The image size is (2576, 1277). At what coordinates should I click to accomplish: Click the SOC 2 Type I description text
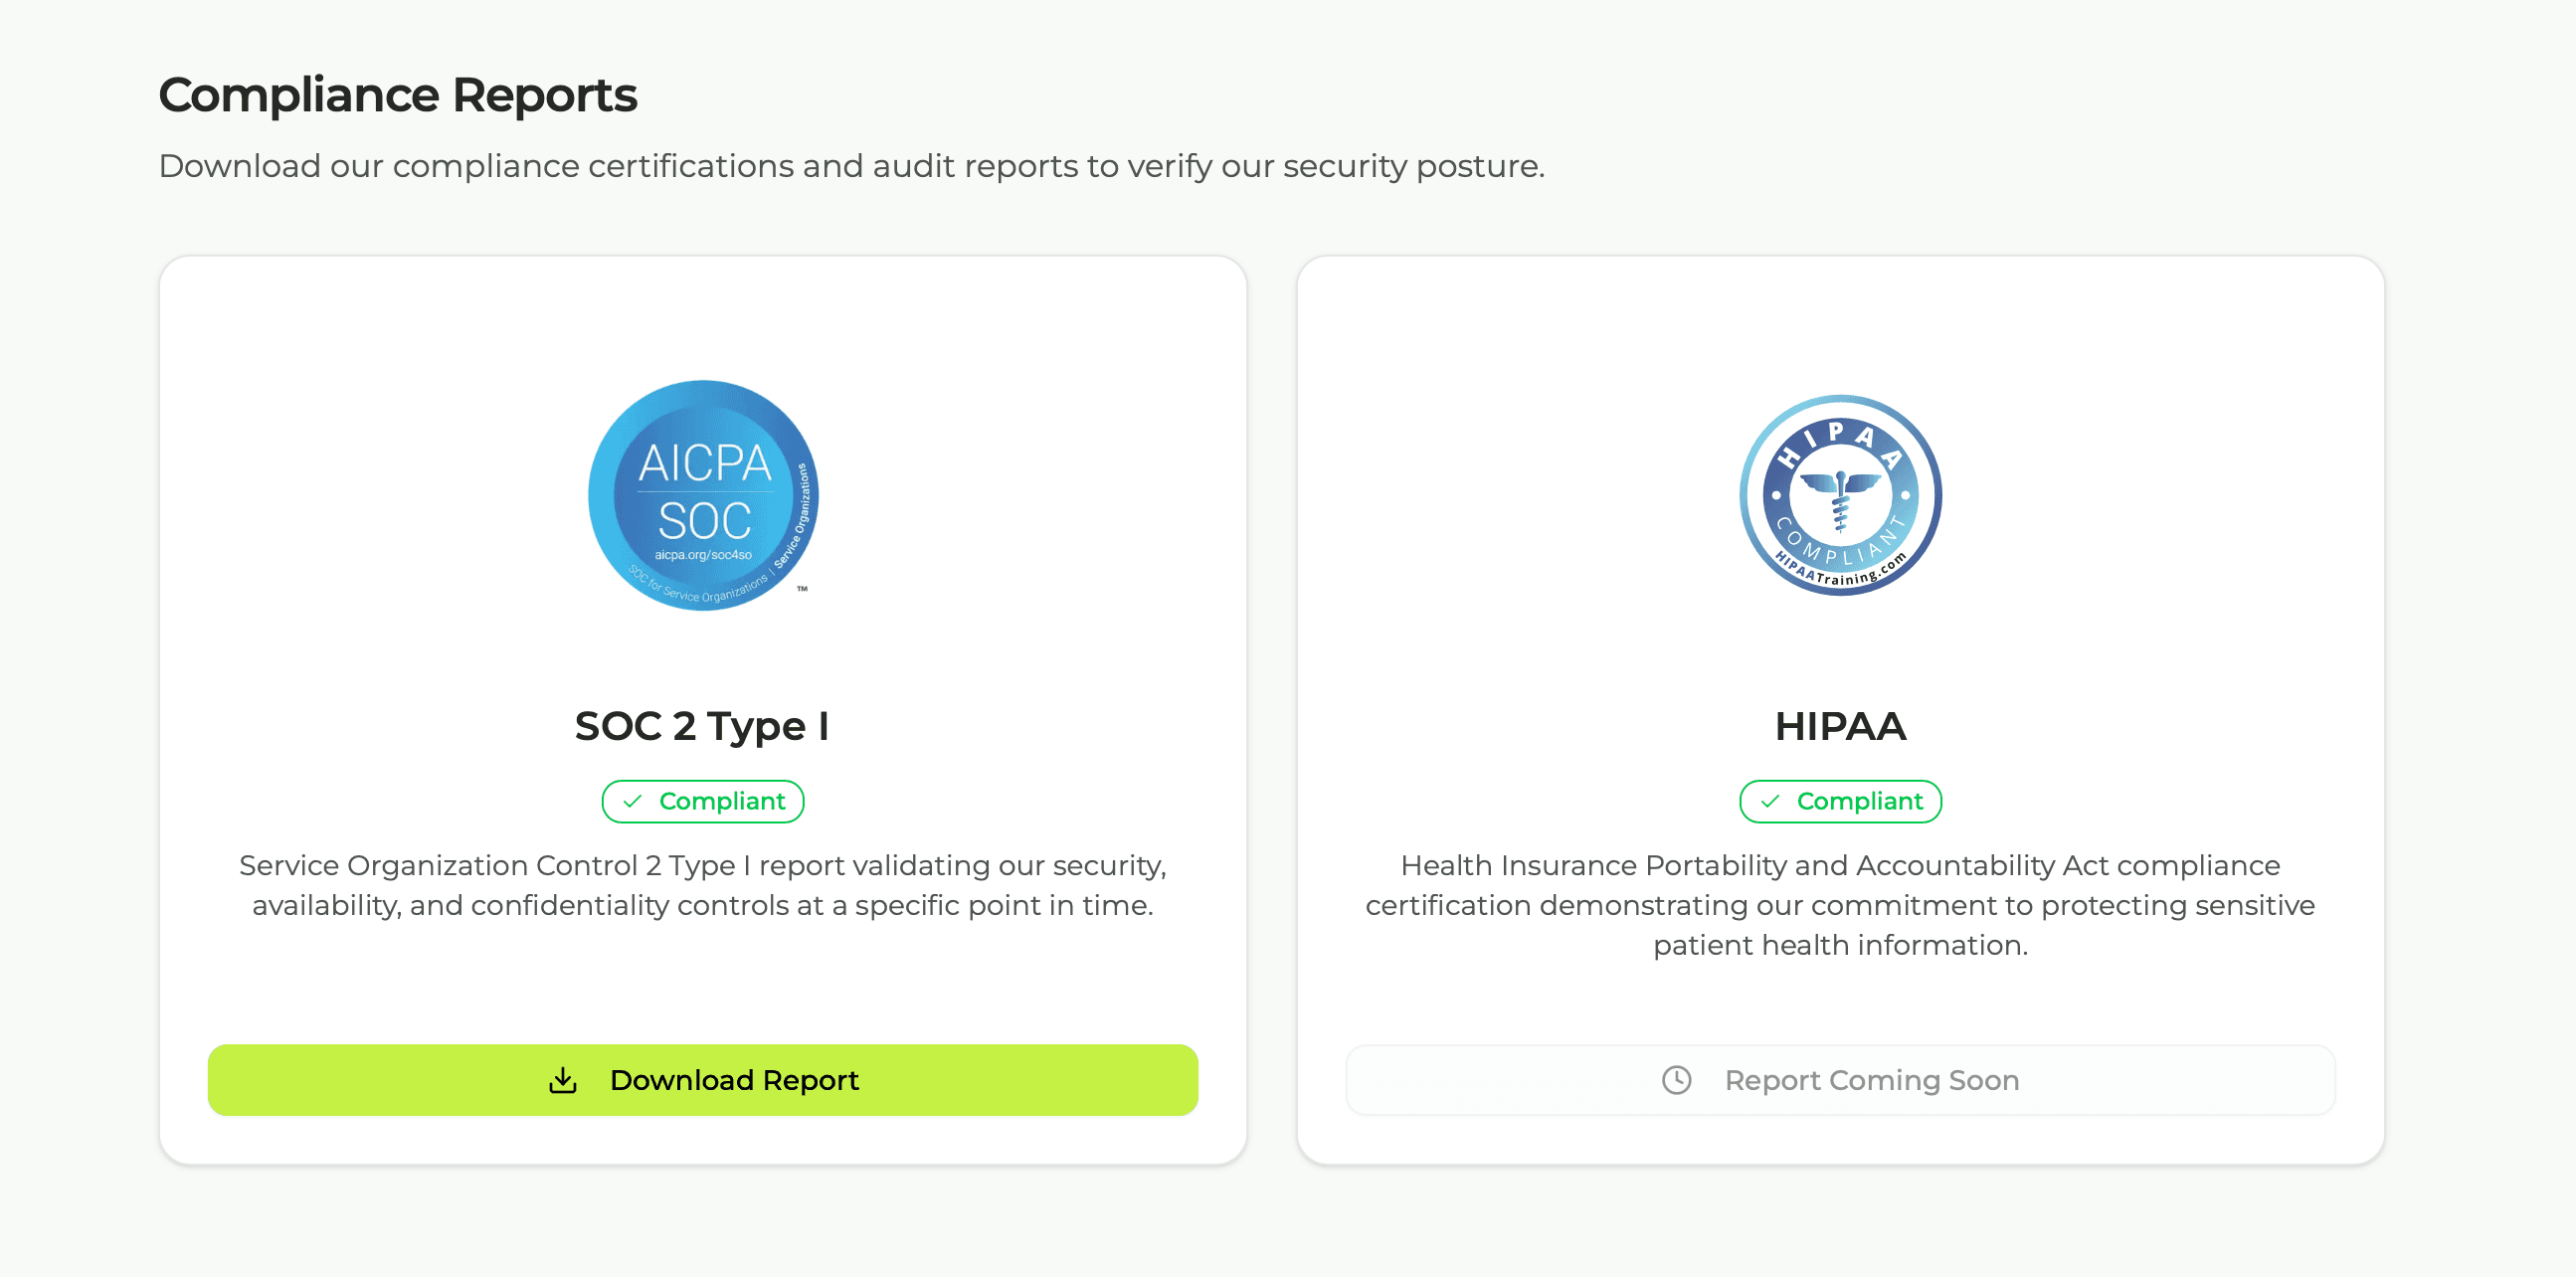702,885
